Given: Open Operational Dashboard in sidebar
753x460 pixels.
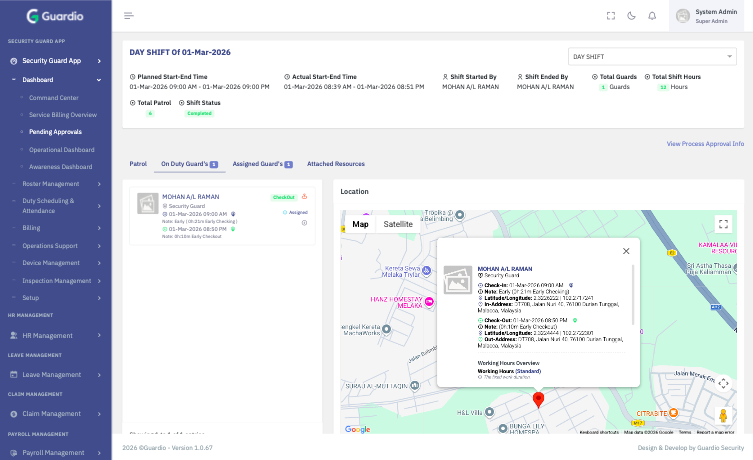Looking at the screenshot, I should pos(61,150).
